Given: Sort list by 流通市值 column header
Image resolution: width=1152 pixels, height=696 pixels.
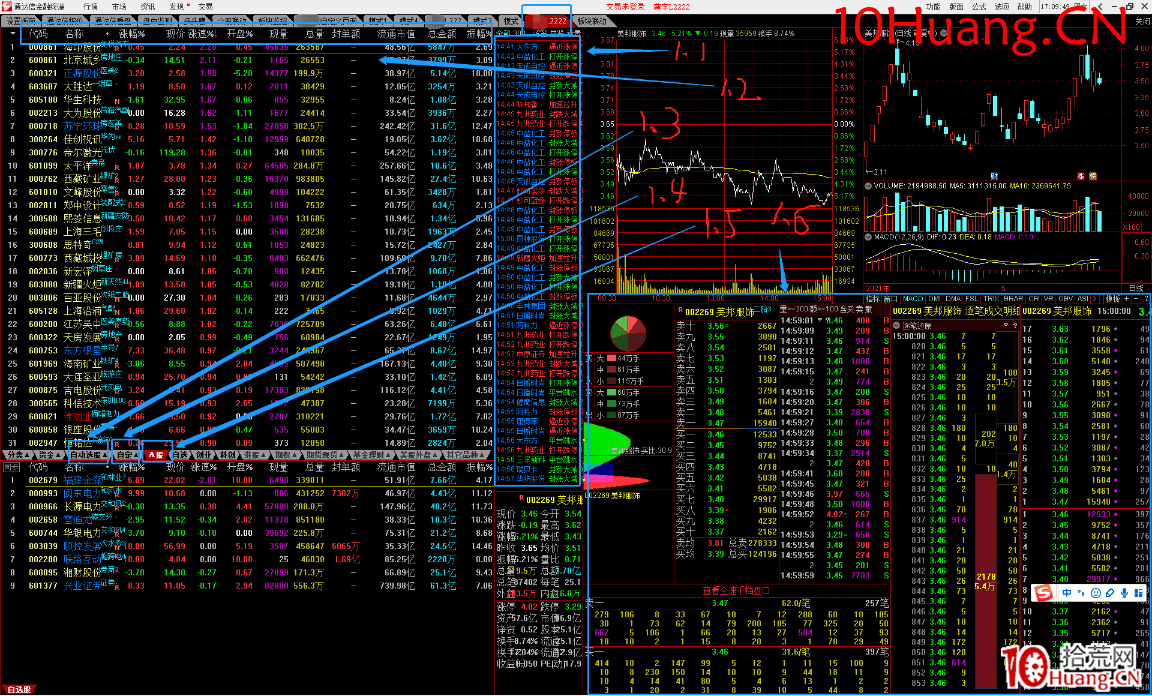Looking at the screenshot, I should [396, 34].
